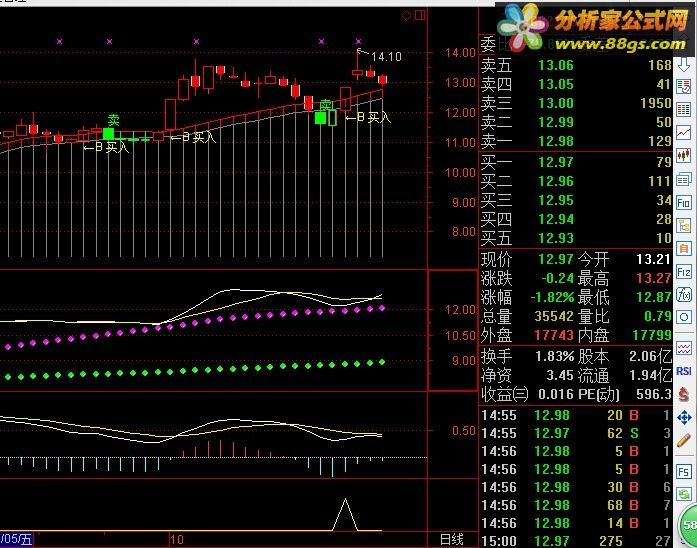Click the 10 month marker on time axis
This screenshot has height=548, width=697.
177,540
